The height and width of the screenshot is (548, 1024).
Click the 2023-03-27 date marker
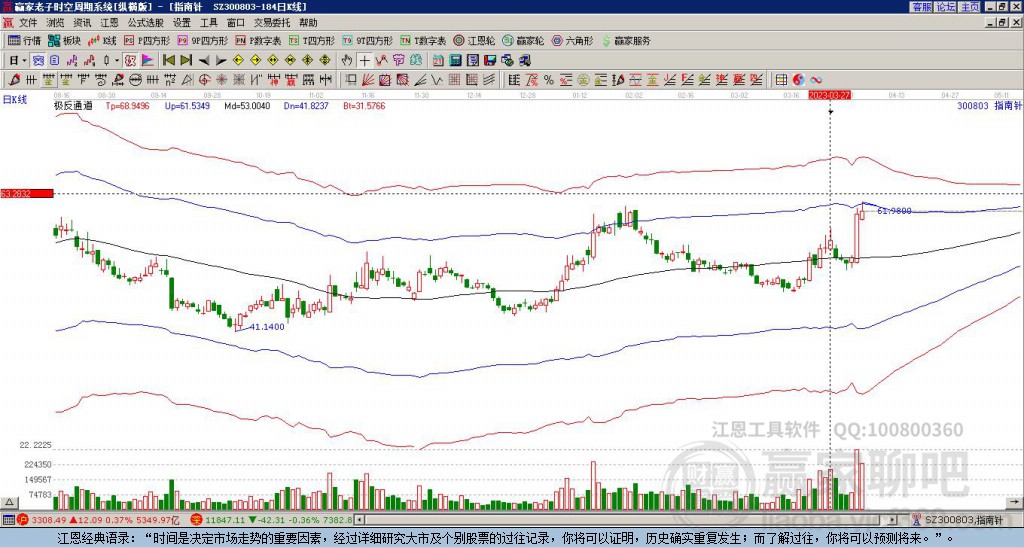(x=829, y=95)
